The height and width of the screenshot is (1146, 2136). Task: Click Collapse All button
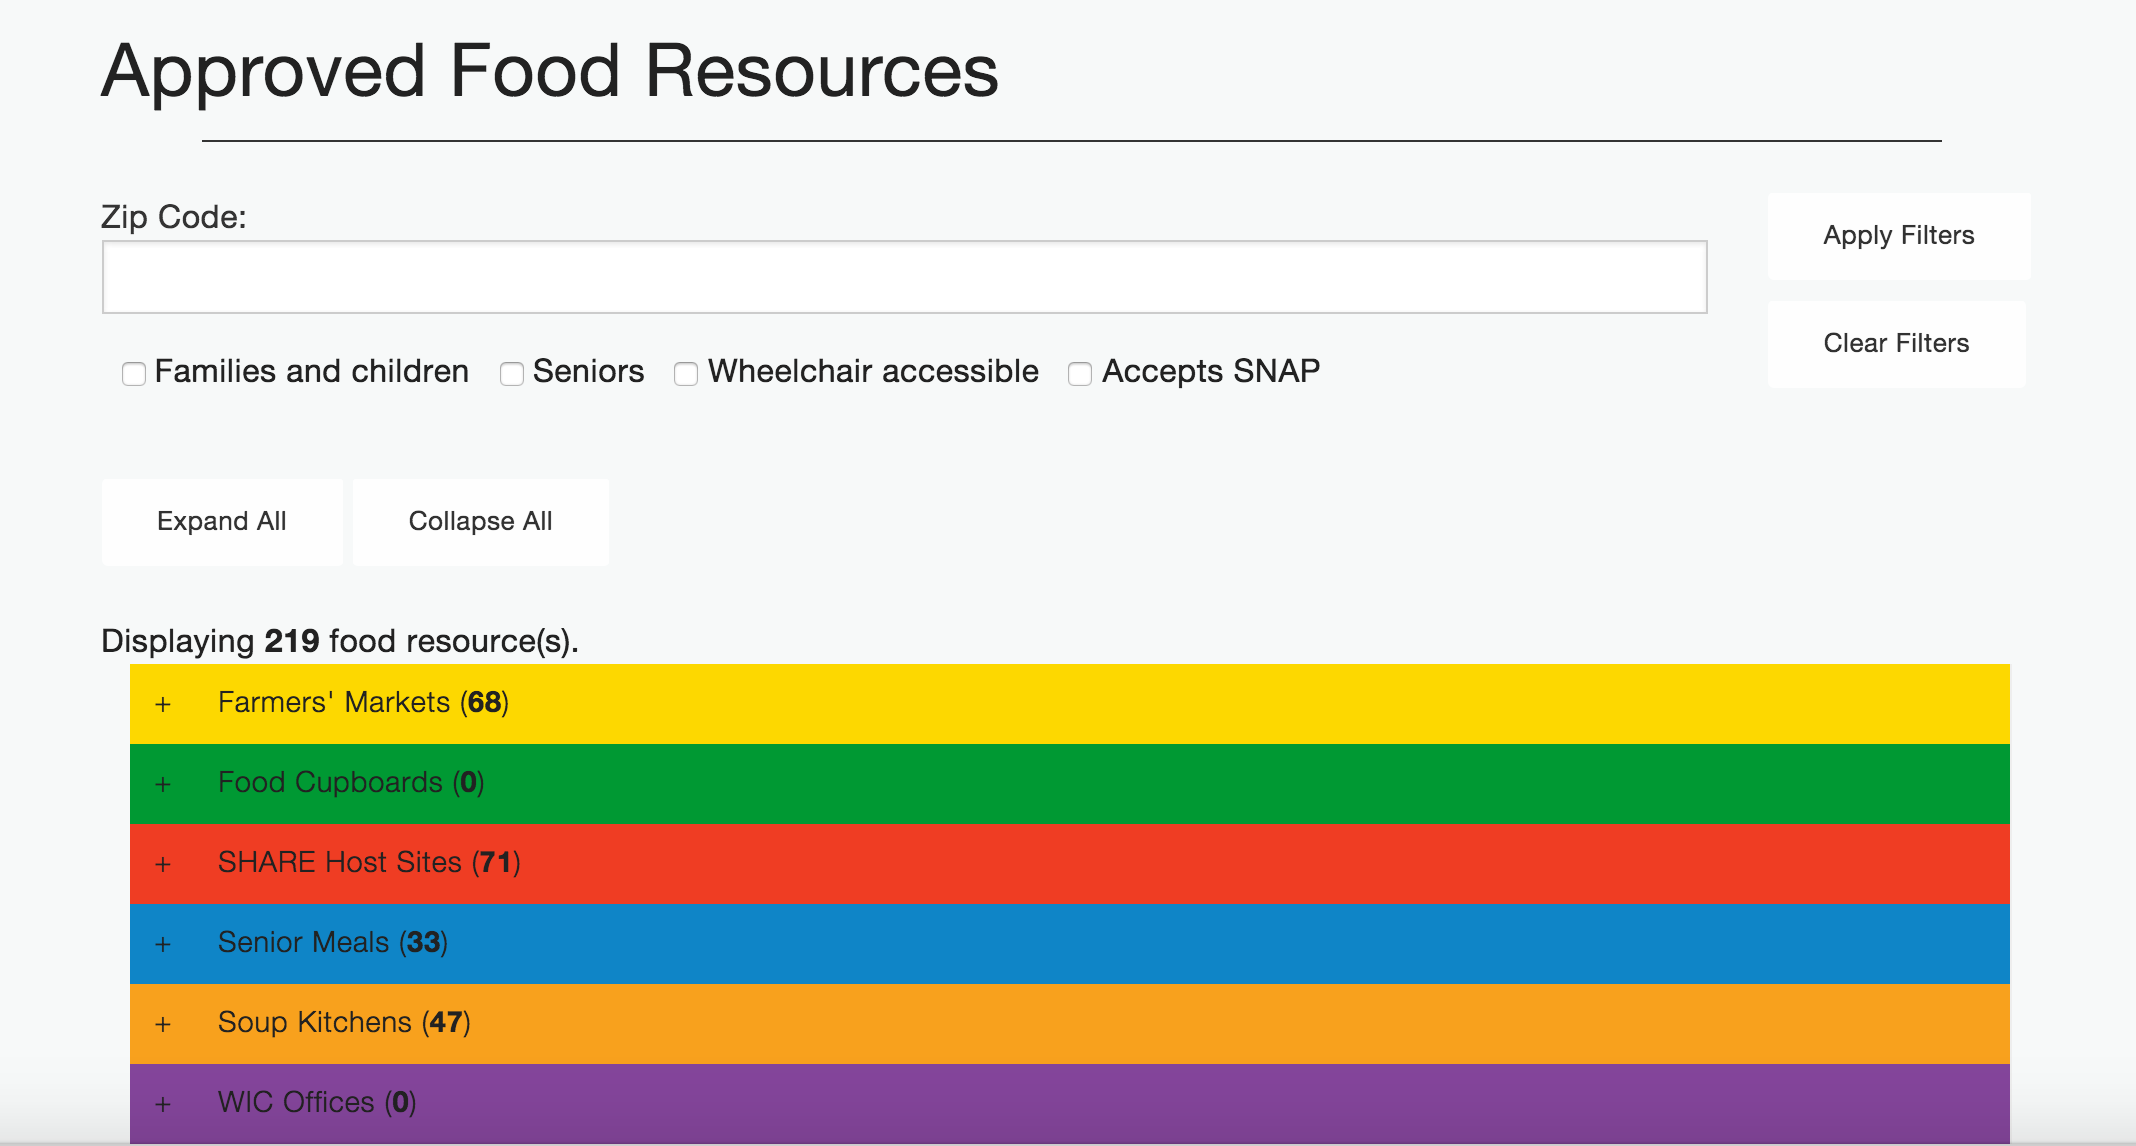[480, 522]
